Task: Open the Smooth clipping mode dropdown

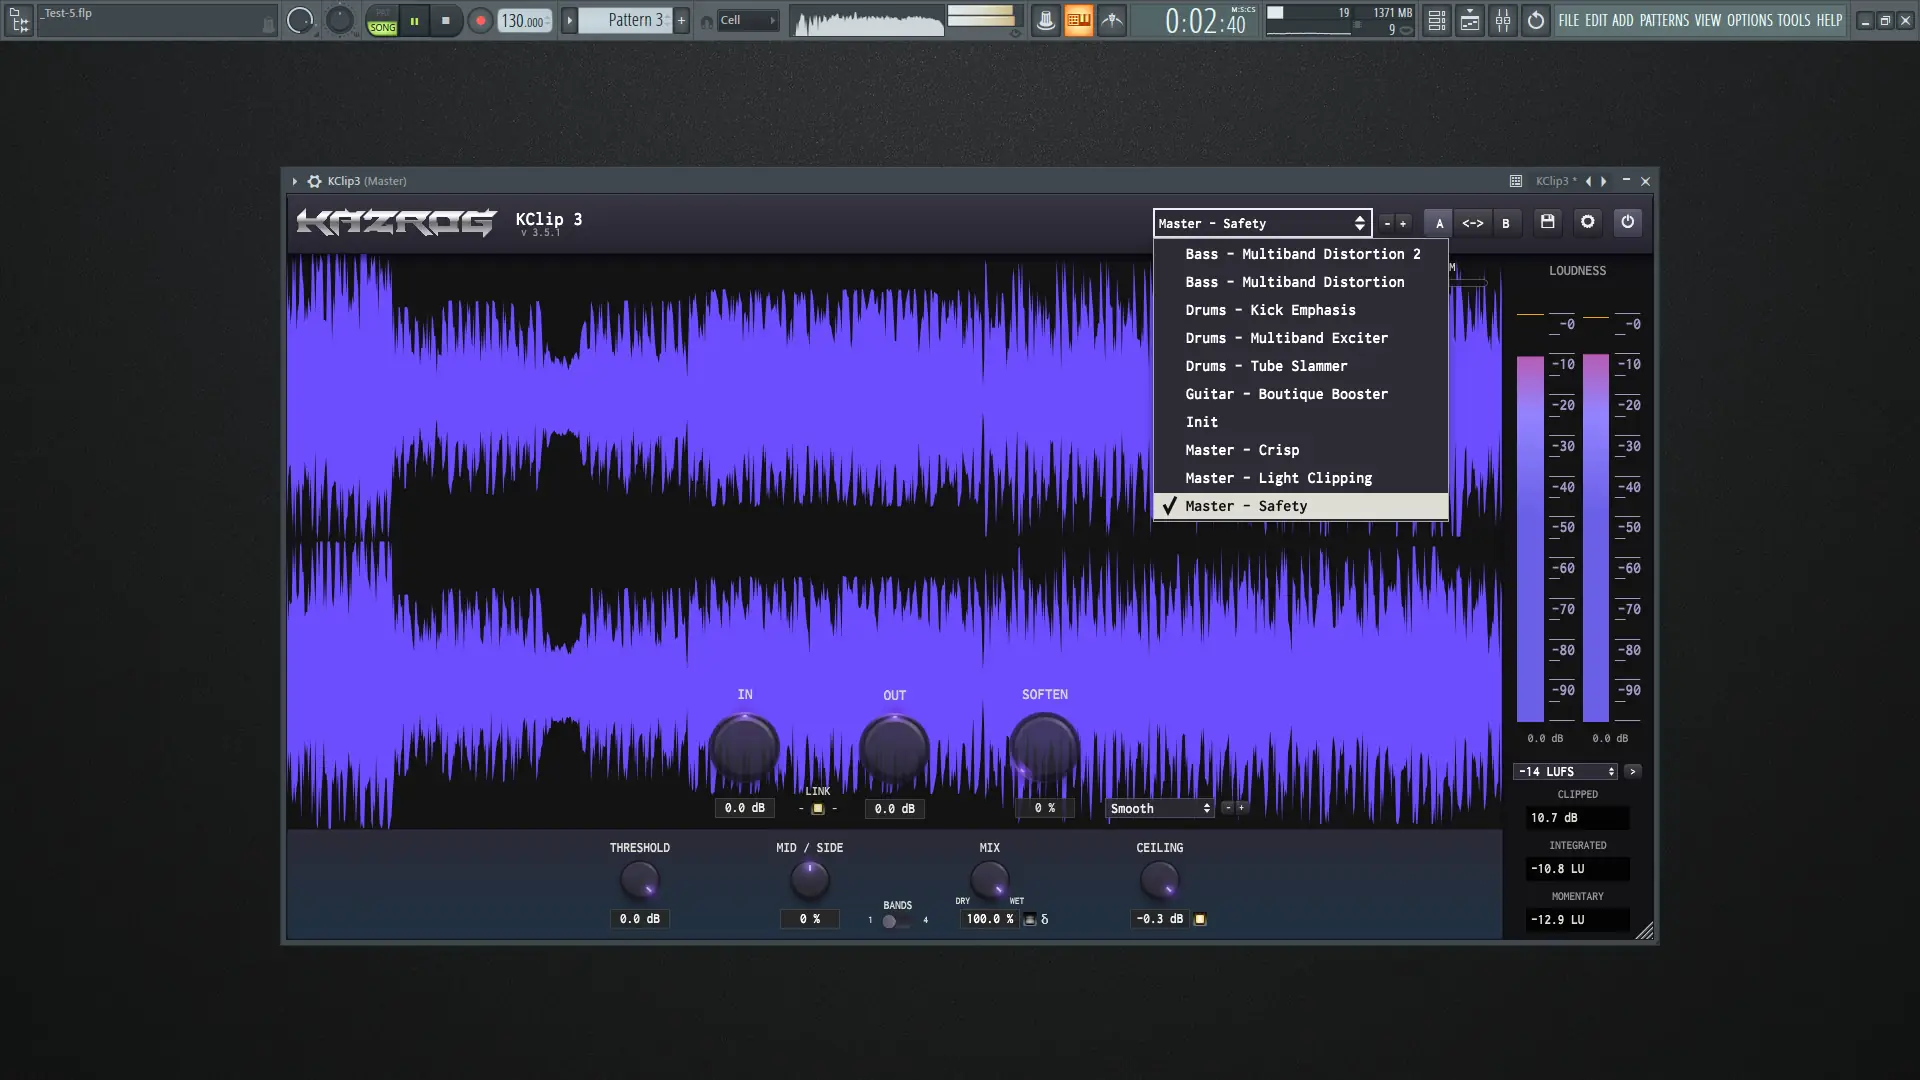Action: 1159,808
